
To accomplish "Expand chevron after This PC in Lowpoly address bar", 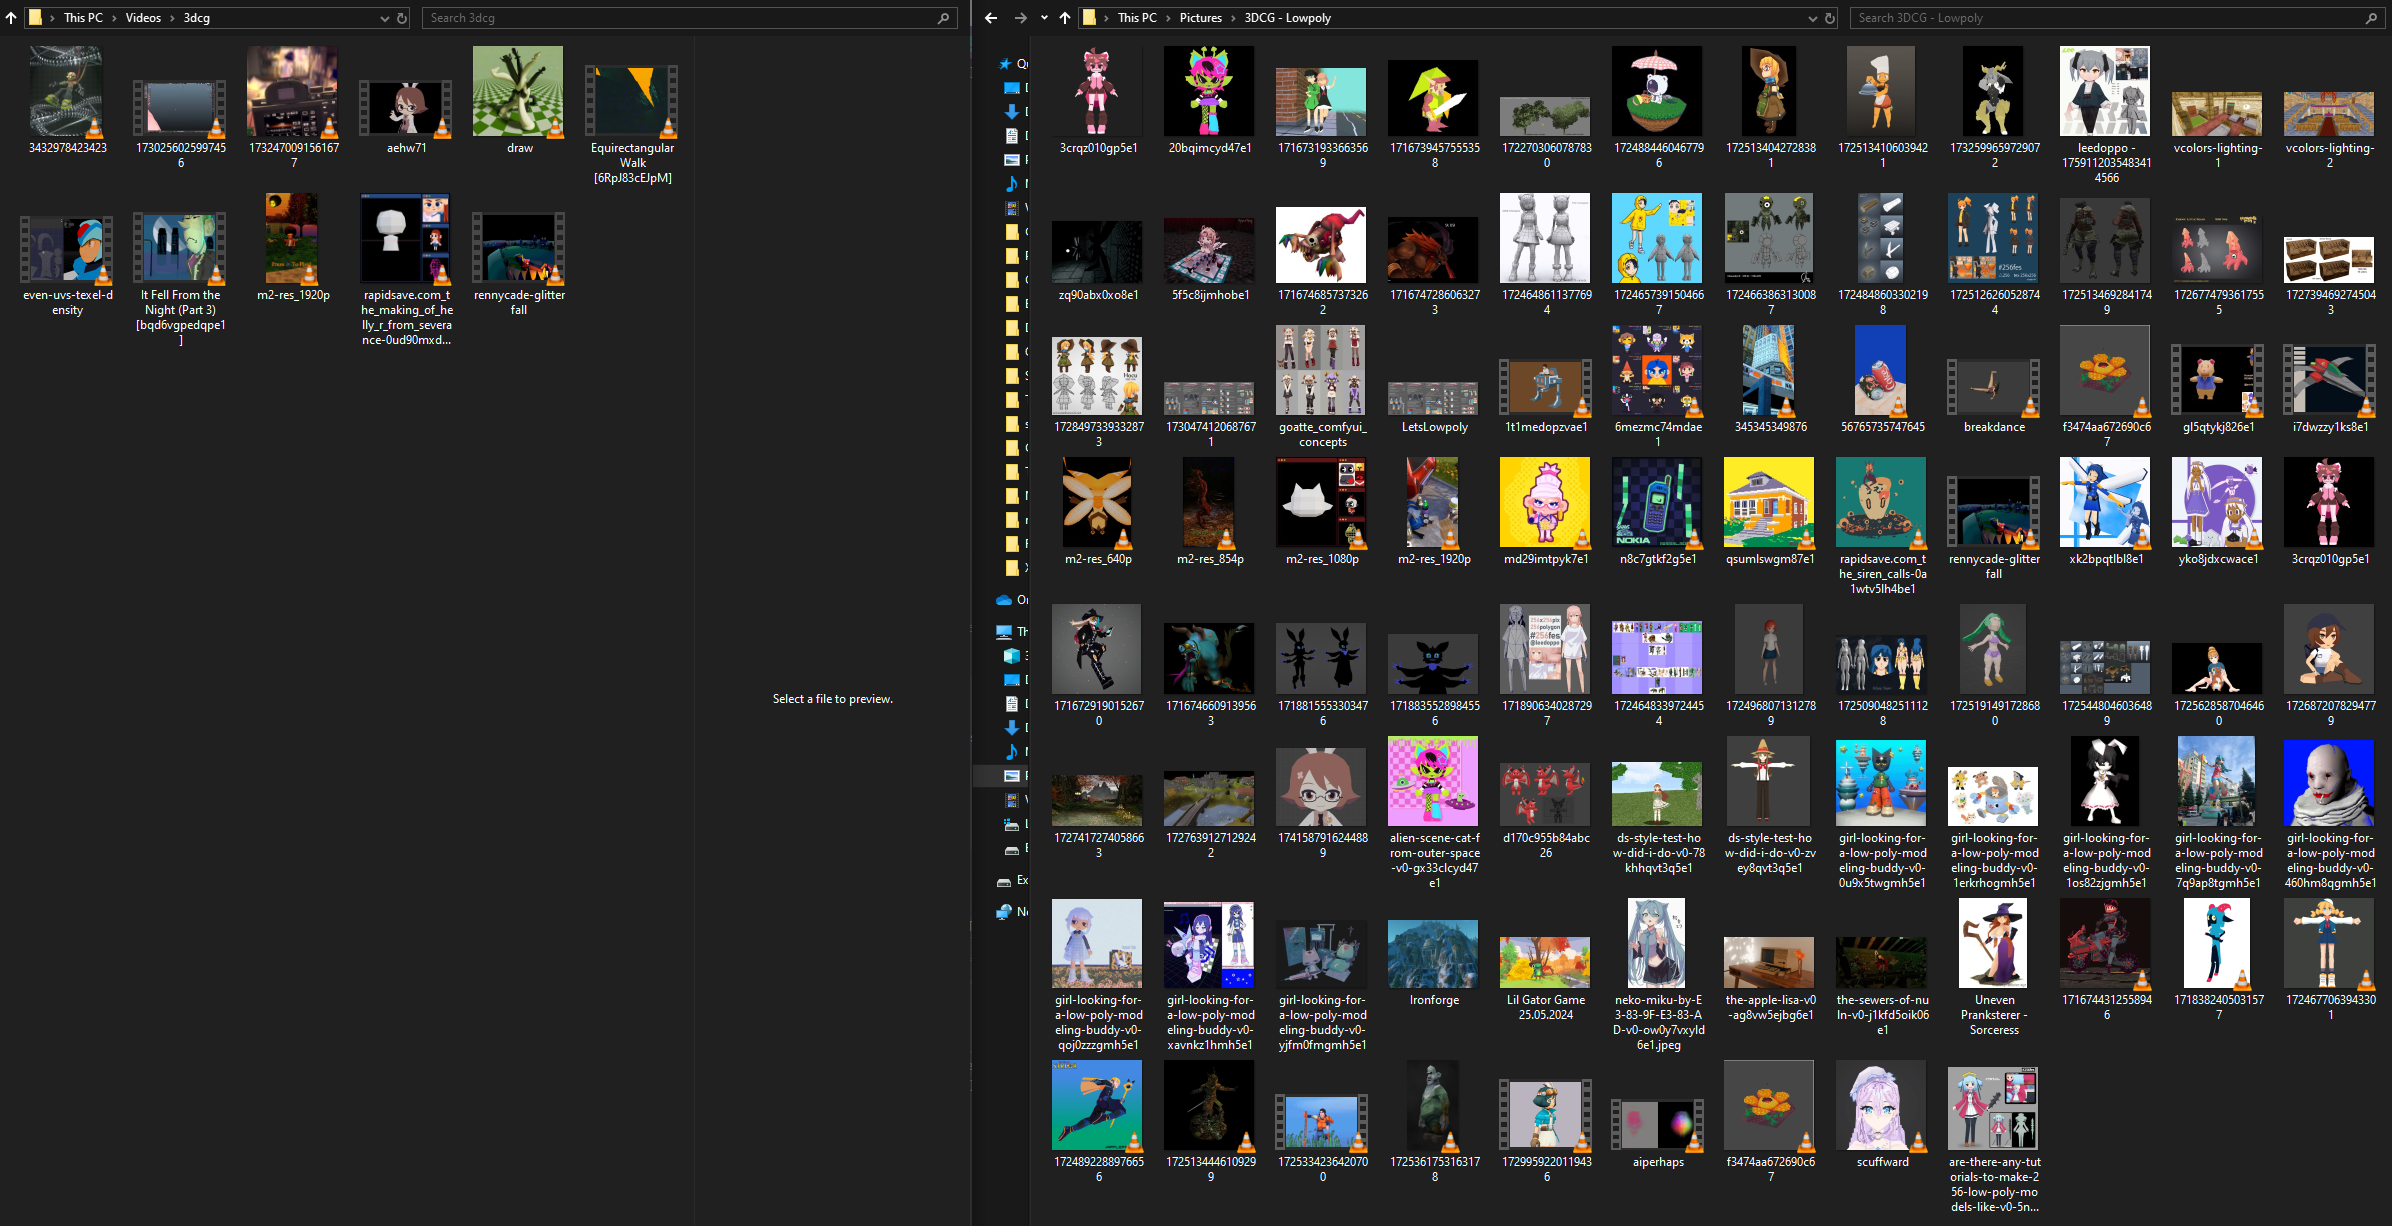I will point(1168,18).
